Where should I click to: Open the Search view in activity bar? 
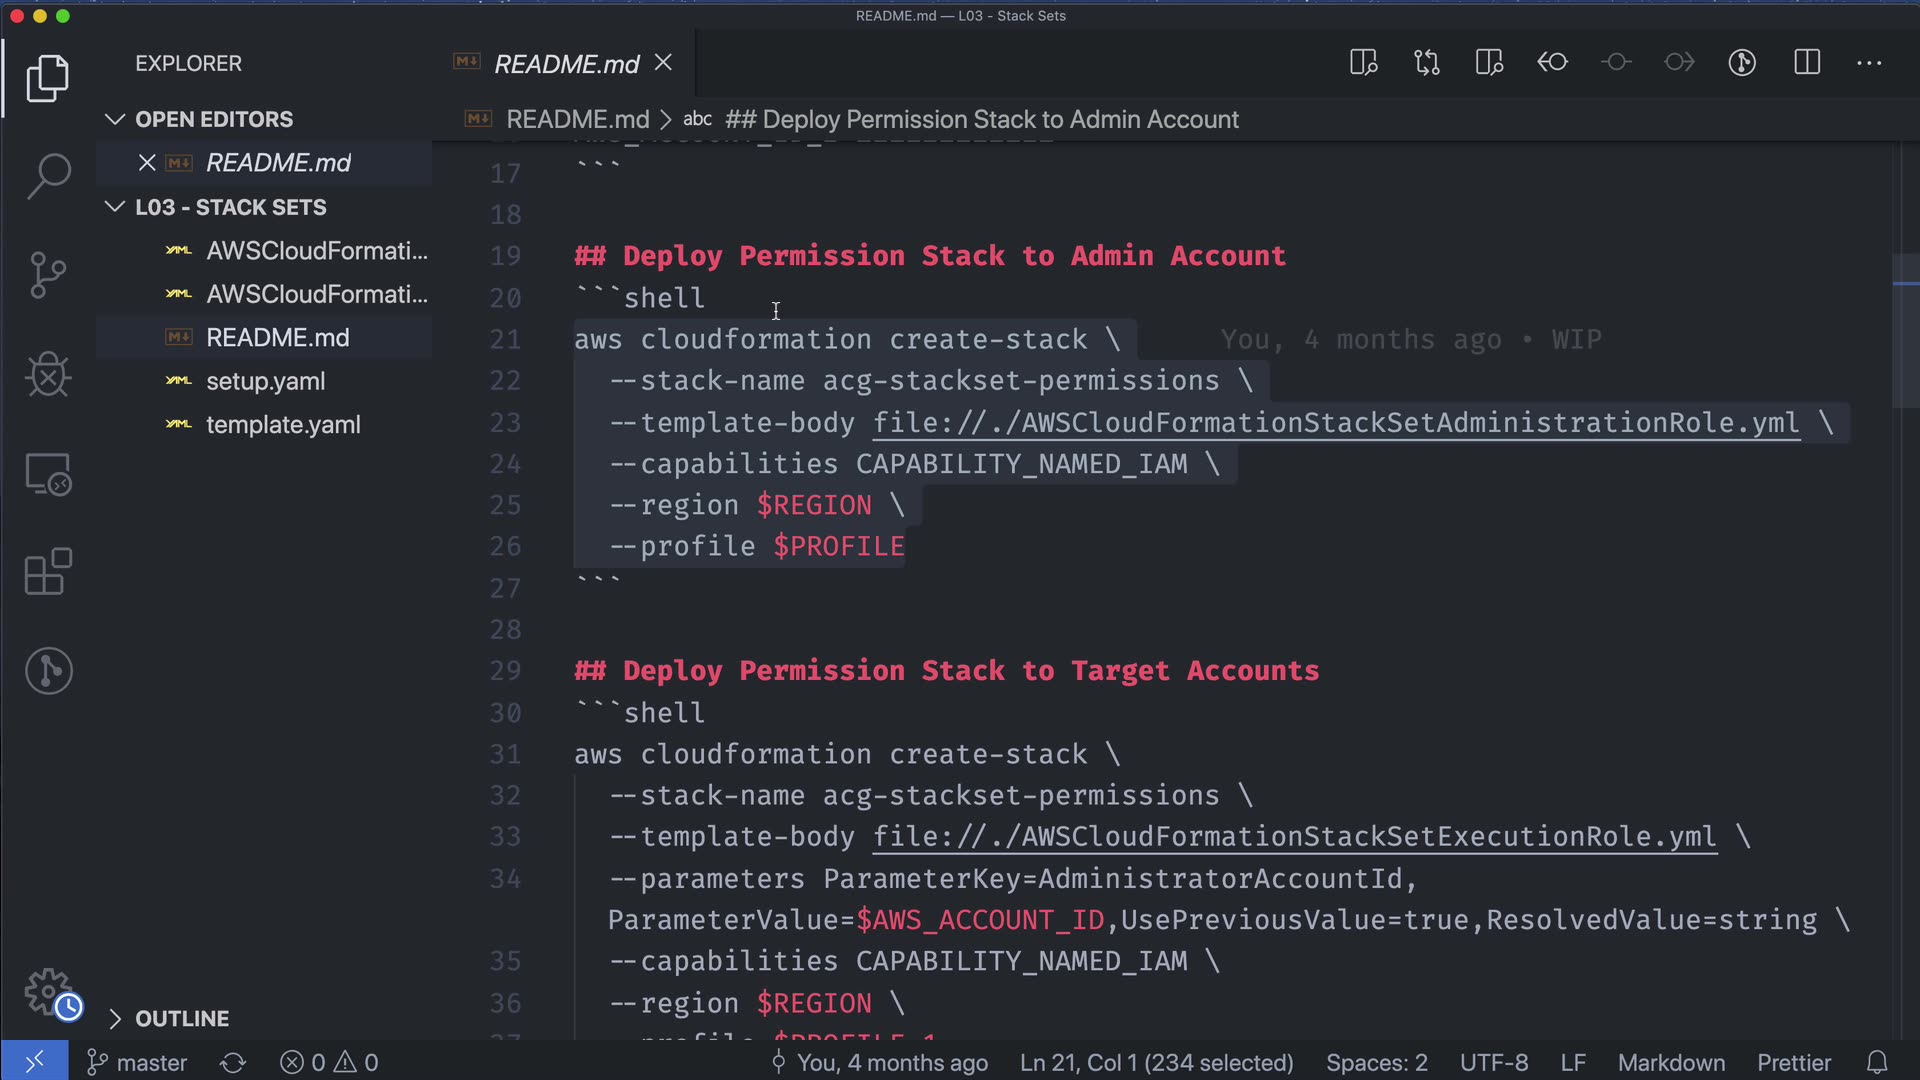pos(48,176)
